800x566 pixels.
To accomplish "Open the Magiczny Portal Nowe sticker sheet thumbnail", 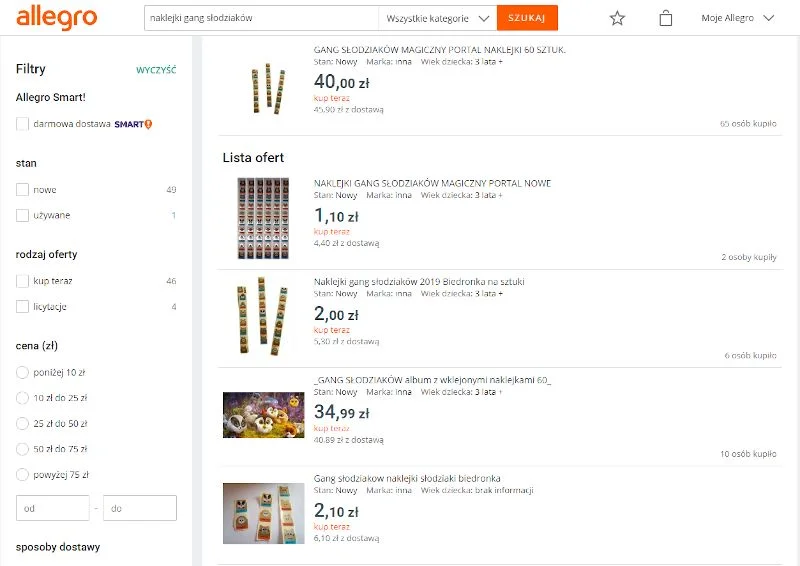I will [263, 218].
